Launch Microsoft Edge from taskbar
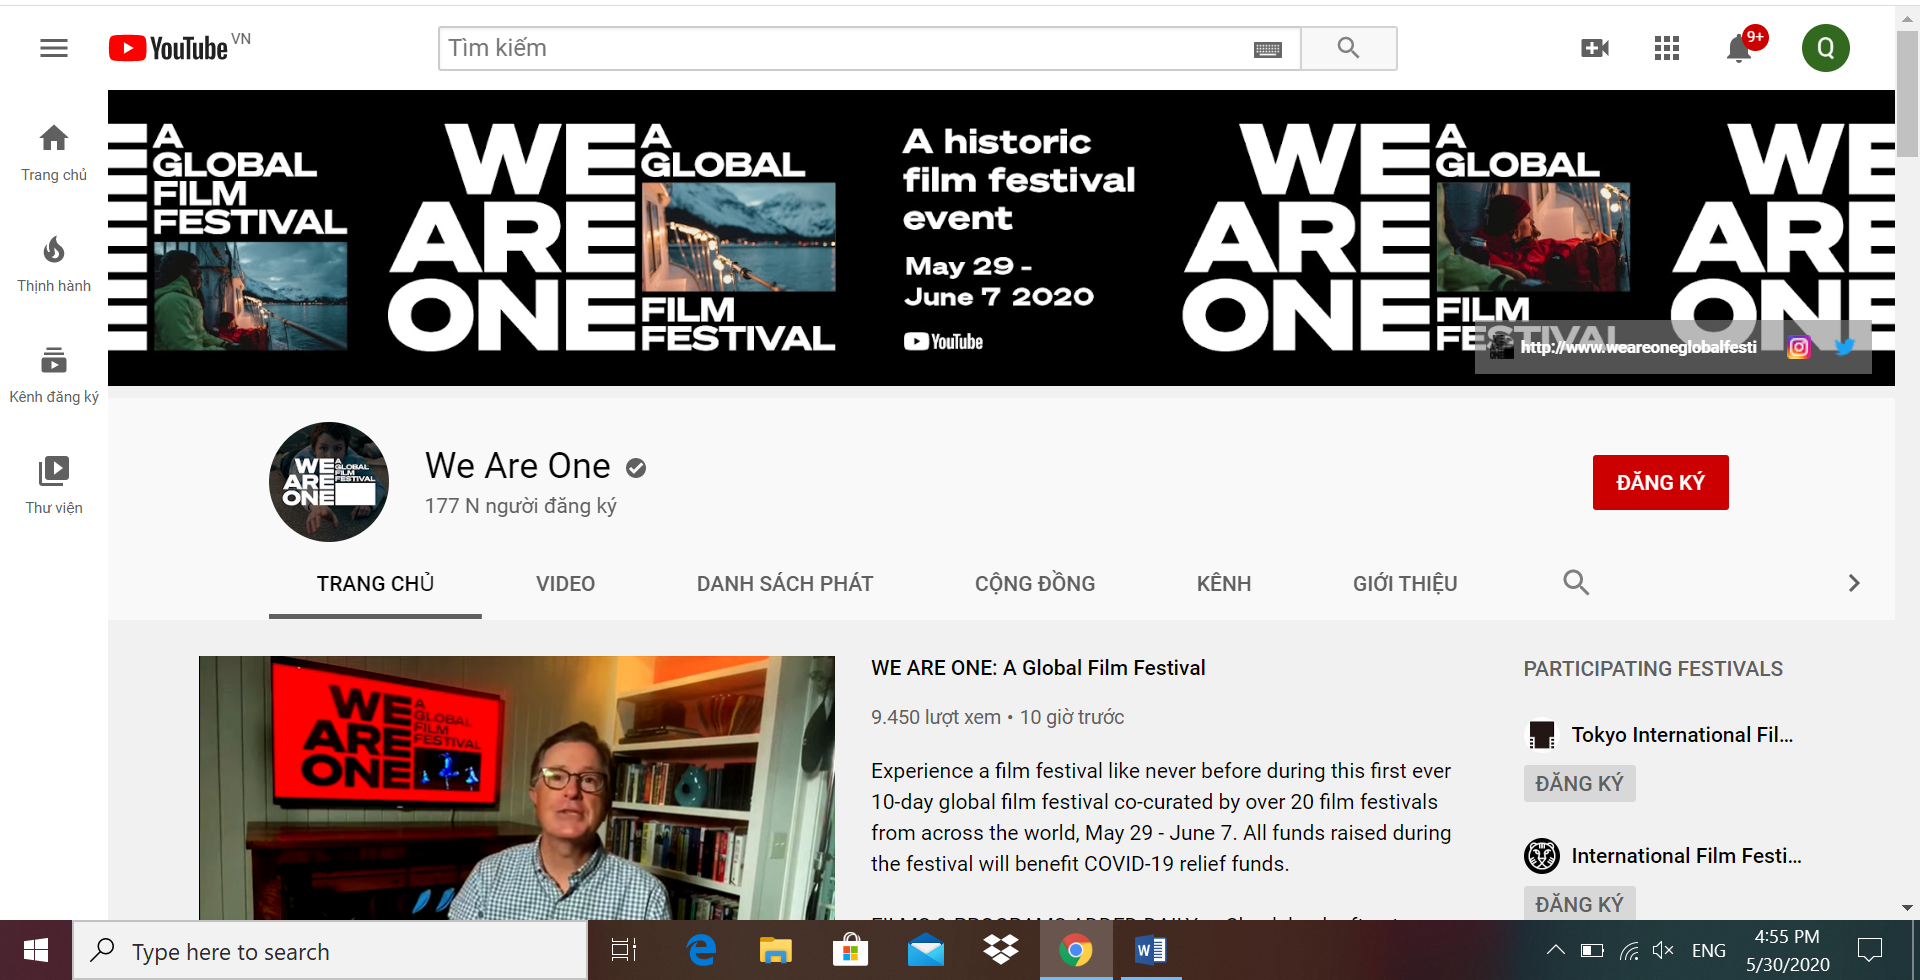 (x=702, y=950)
